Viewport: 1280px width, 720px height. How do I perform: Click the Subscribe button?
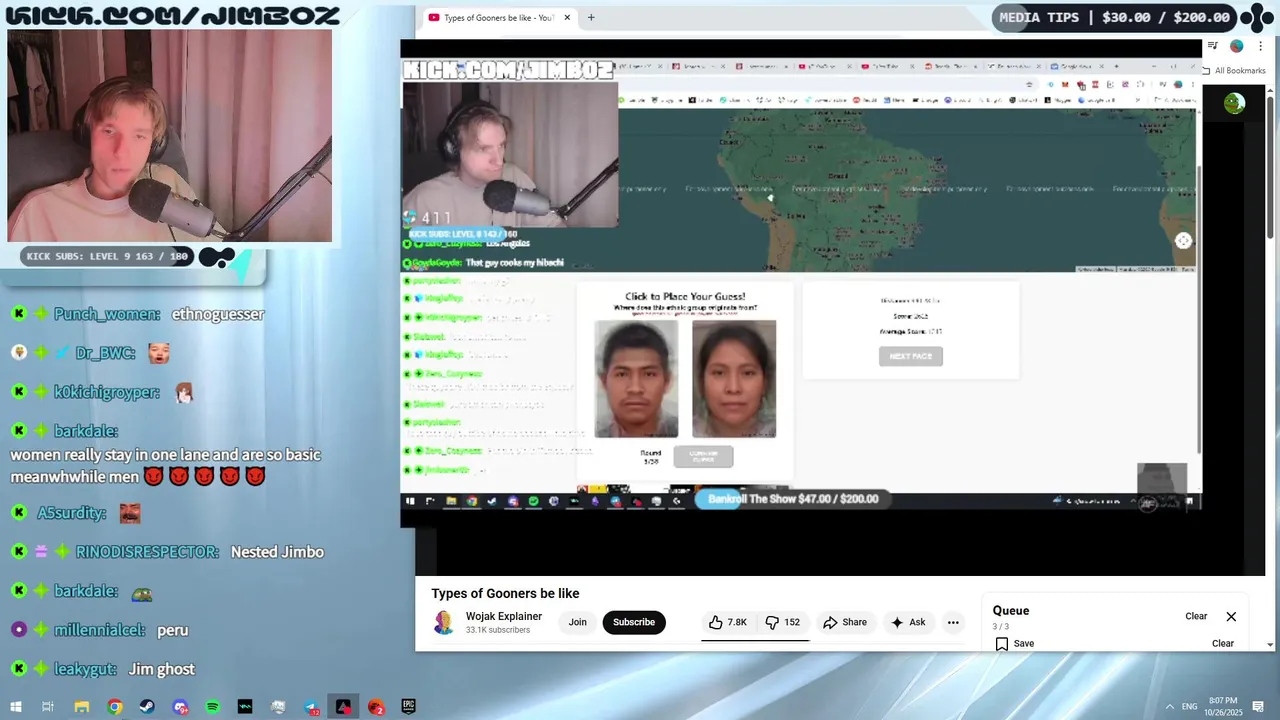[x=634, y=622]
